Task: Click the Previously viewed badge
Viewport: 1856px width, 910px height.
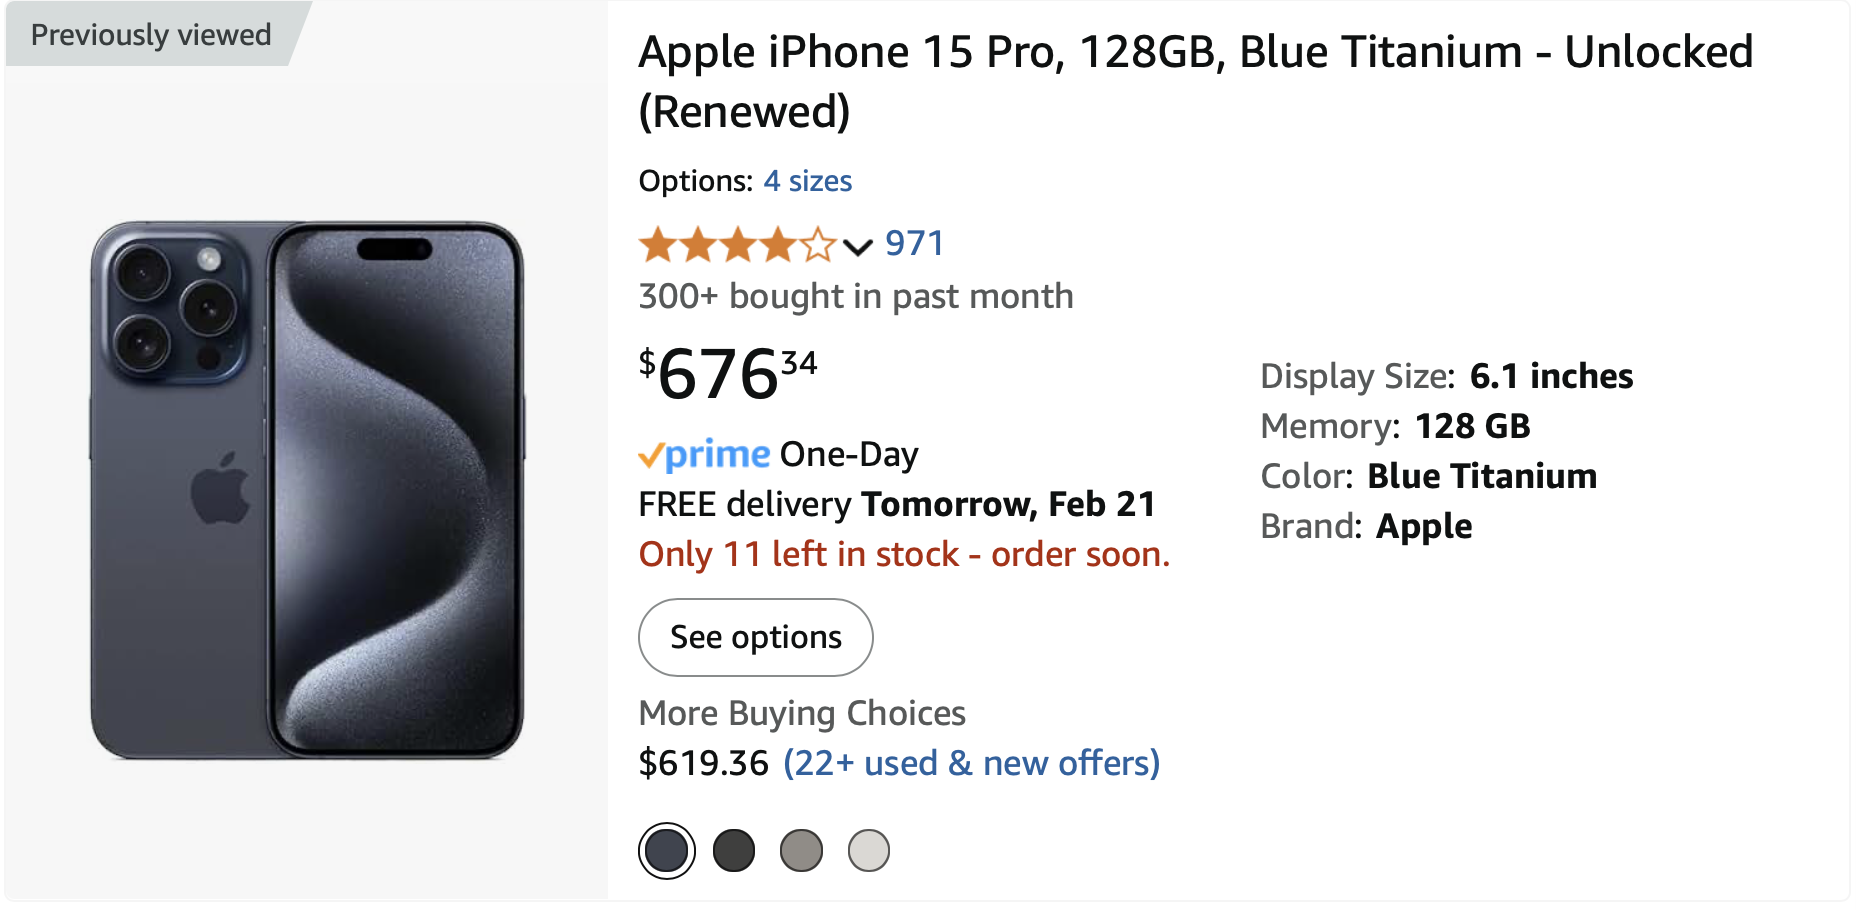Action: click(x=151, y=35)
